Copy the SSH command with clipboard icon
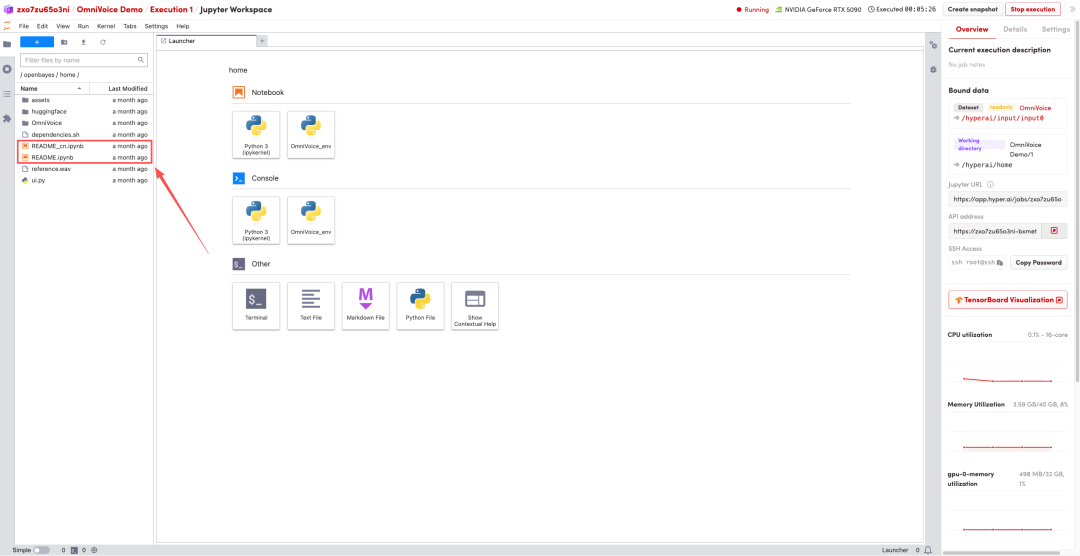Screen dimensions: 1080x556 [x=999, y=262]
